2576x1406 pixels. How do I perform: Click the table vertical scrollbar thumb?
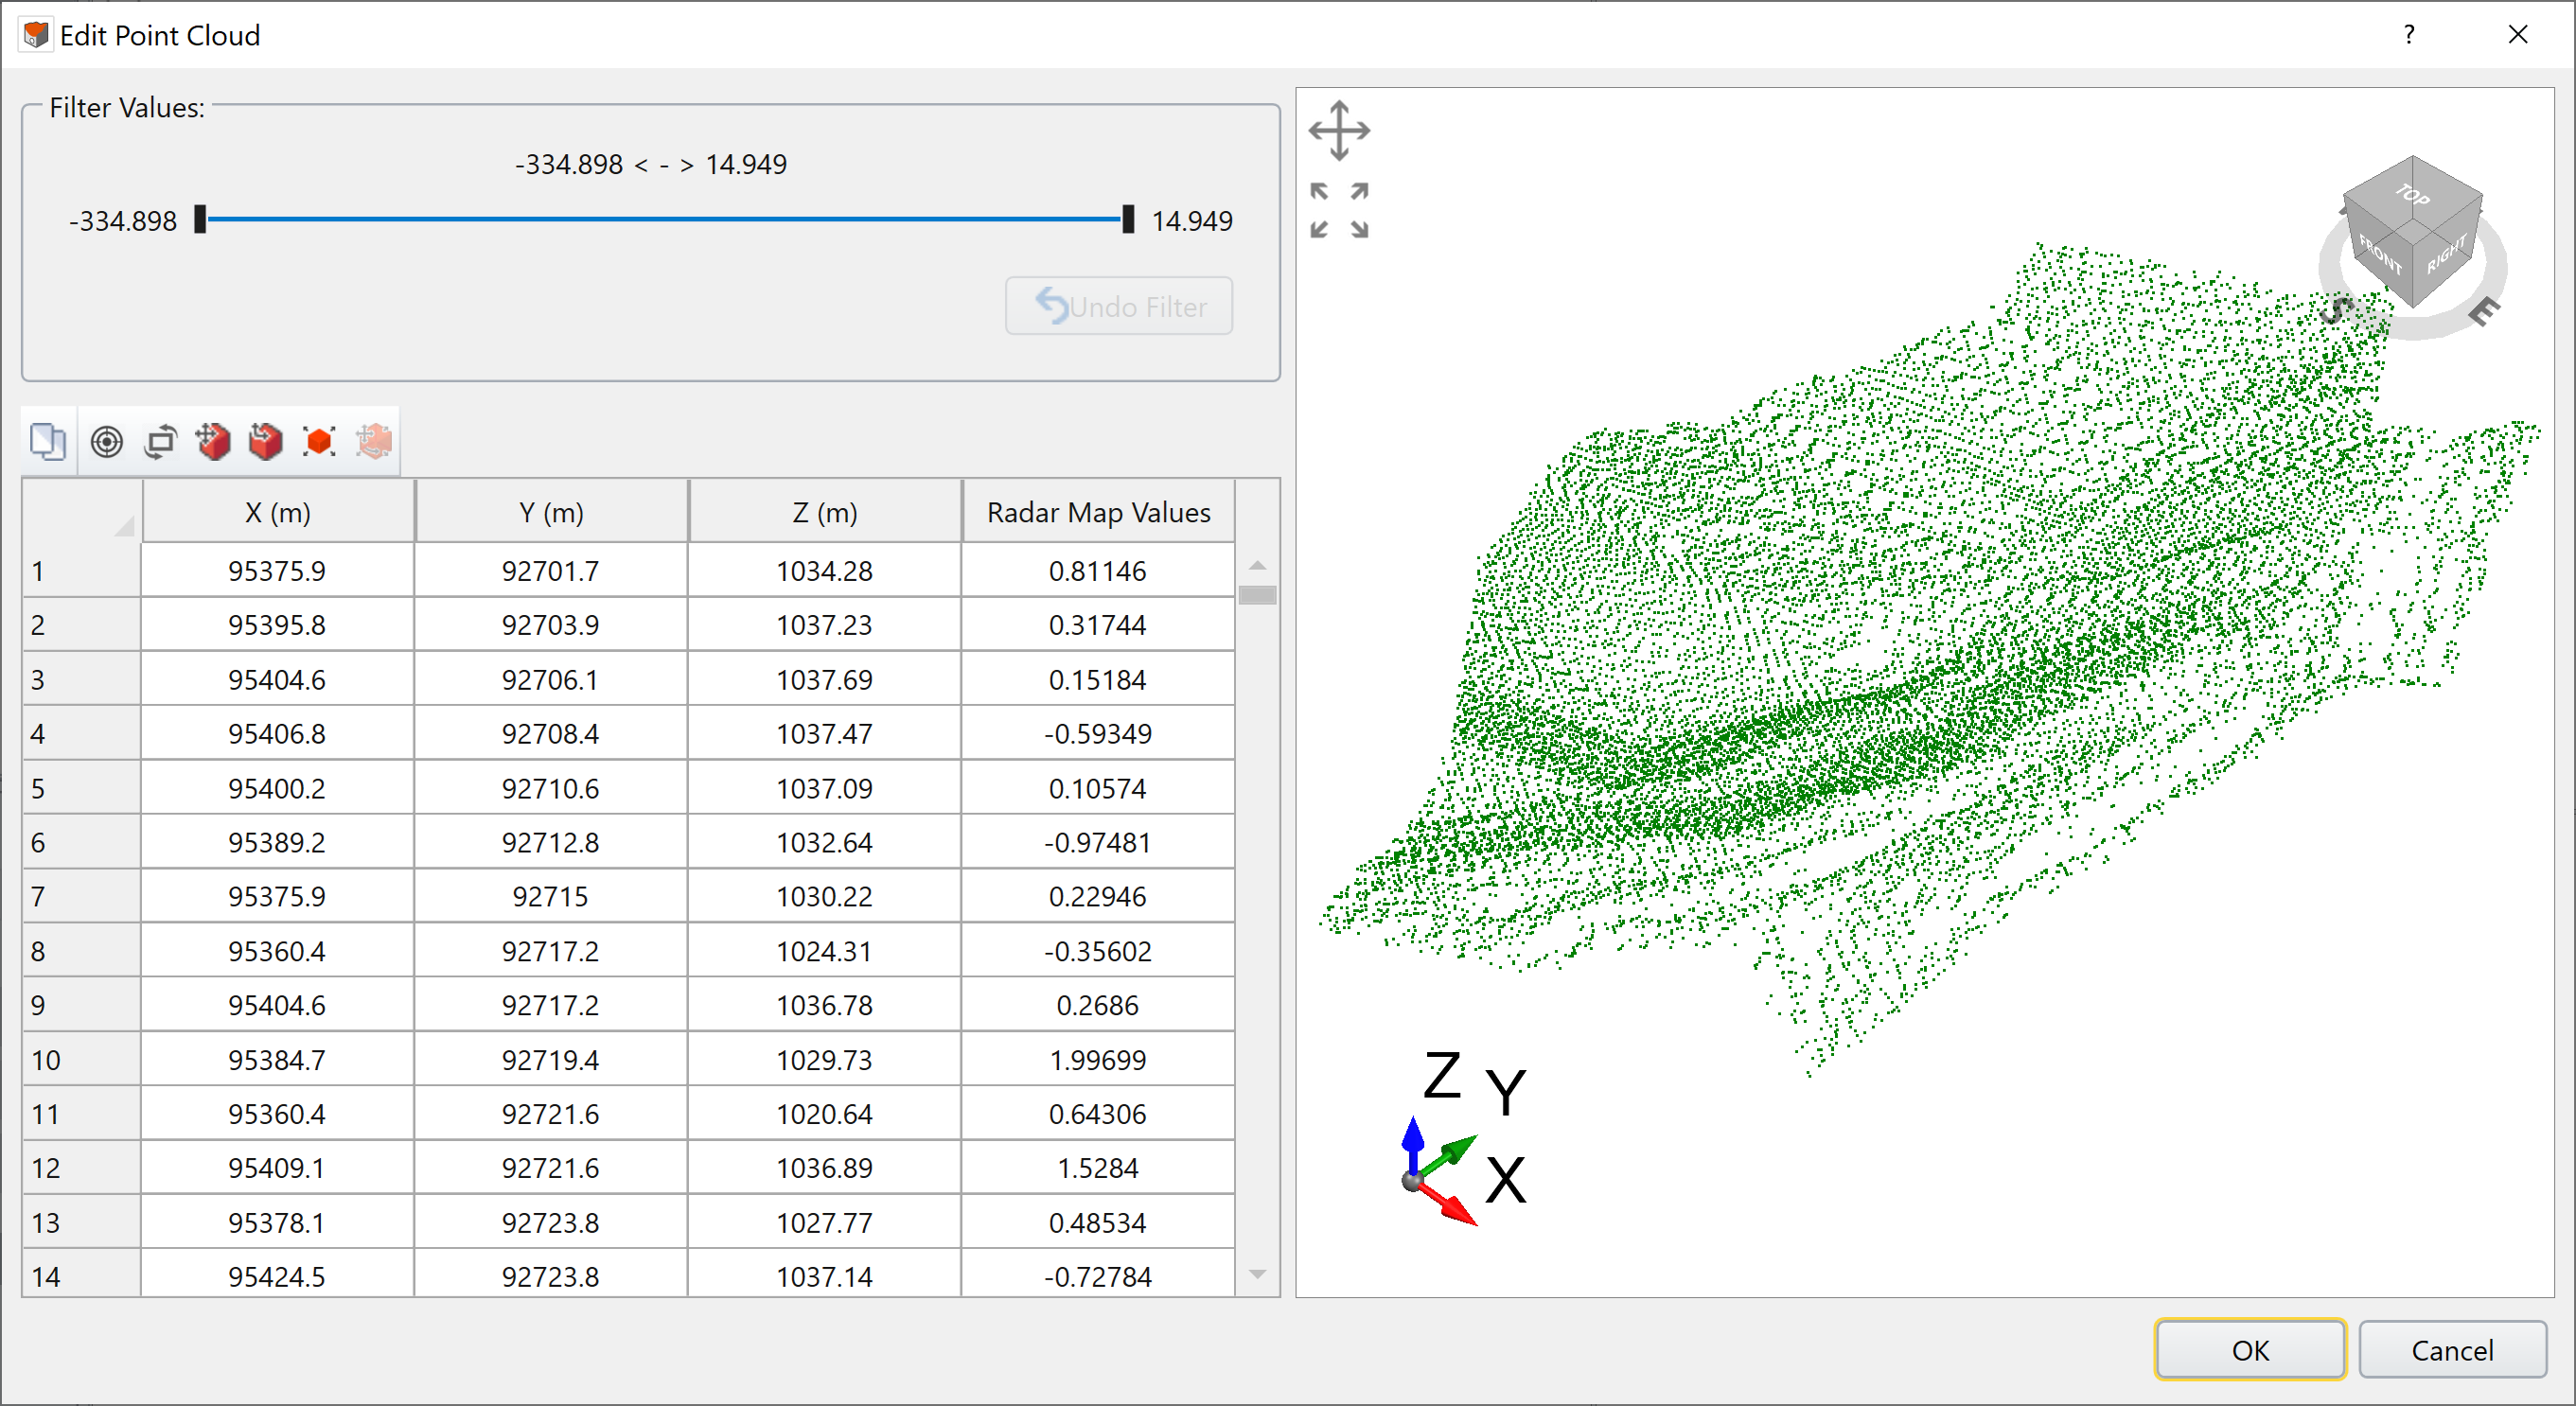1258,595
